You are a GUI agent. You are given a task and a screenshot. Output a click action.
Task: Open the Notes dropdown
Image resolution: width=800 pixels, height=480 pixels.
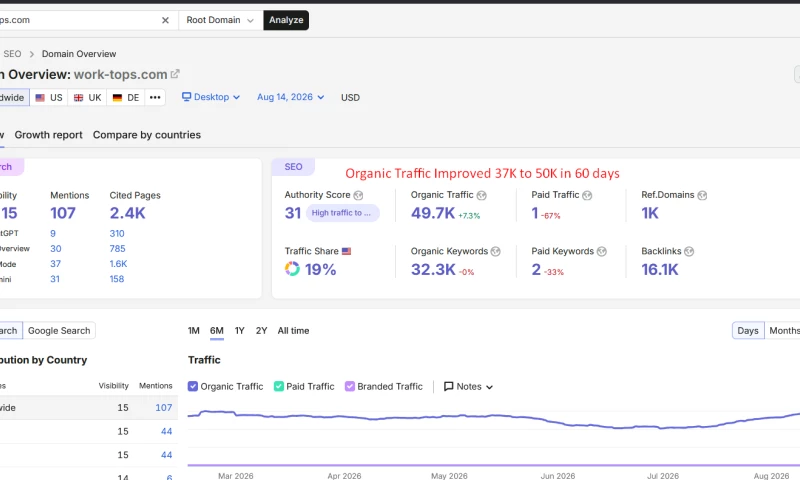[468, 387]
